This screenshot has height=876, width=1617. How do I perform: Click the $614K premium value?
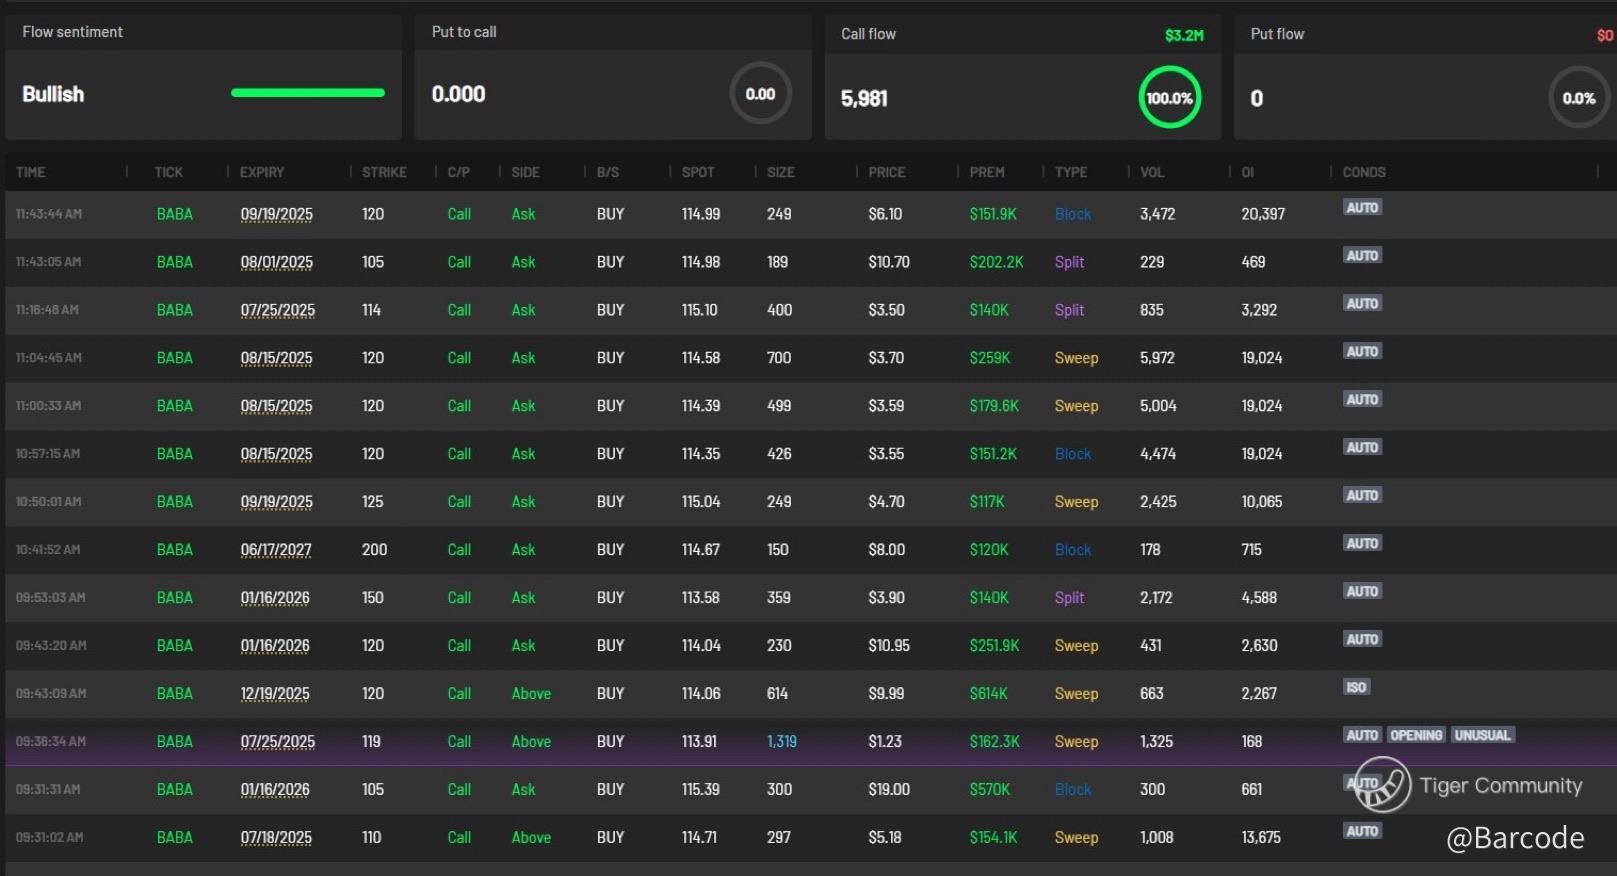[x=988, y=694]
